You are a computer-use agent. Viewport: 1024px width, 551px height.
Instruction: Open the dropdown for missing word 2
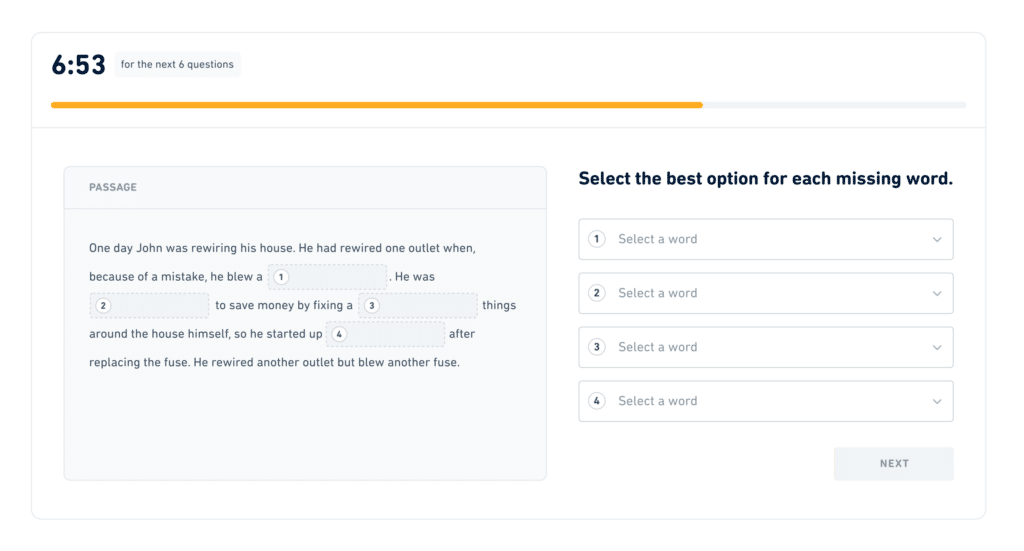point(765,293)
